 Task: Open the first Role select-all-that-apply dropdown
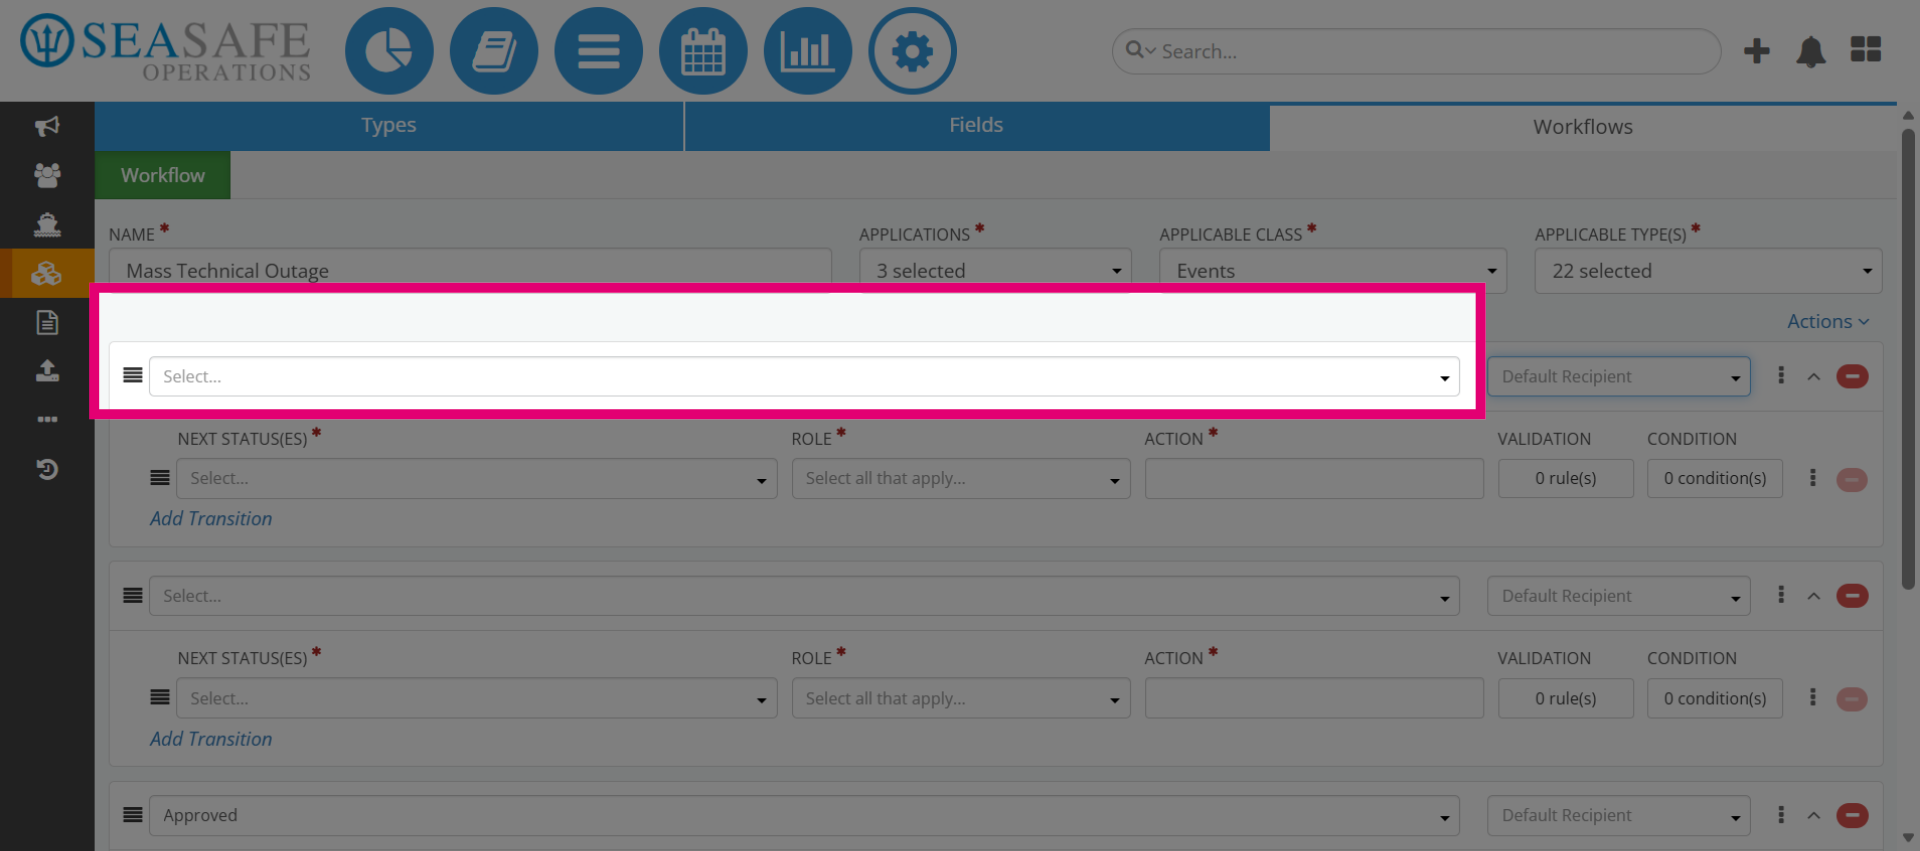pos(961,479)
